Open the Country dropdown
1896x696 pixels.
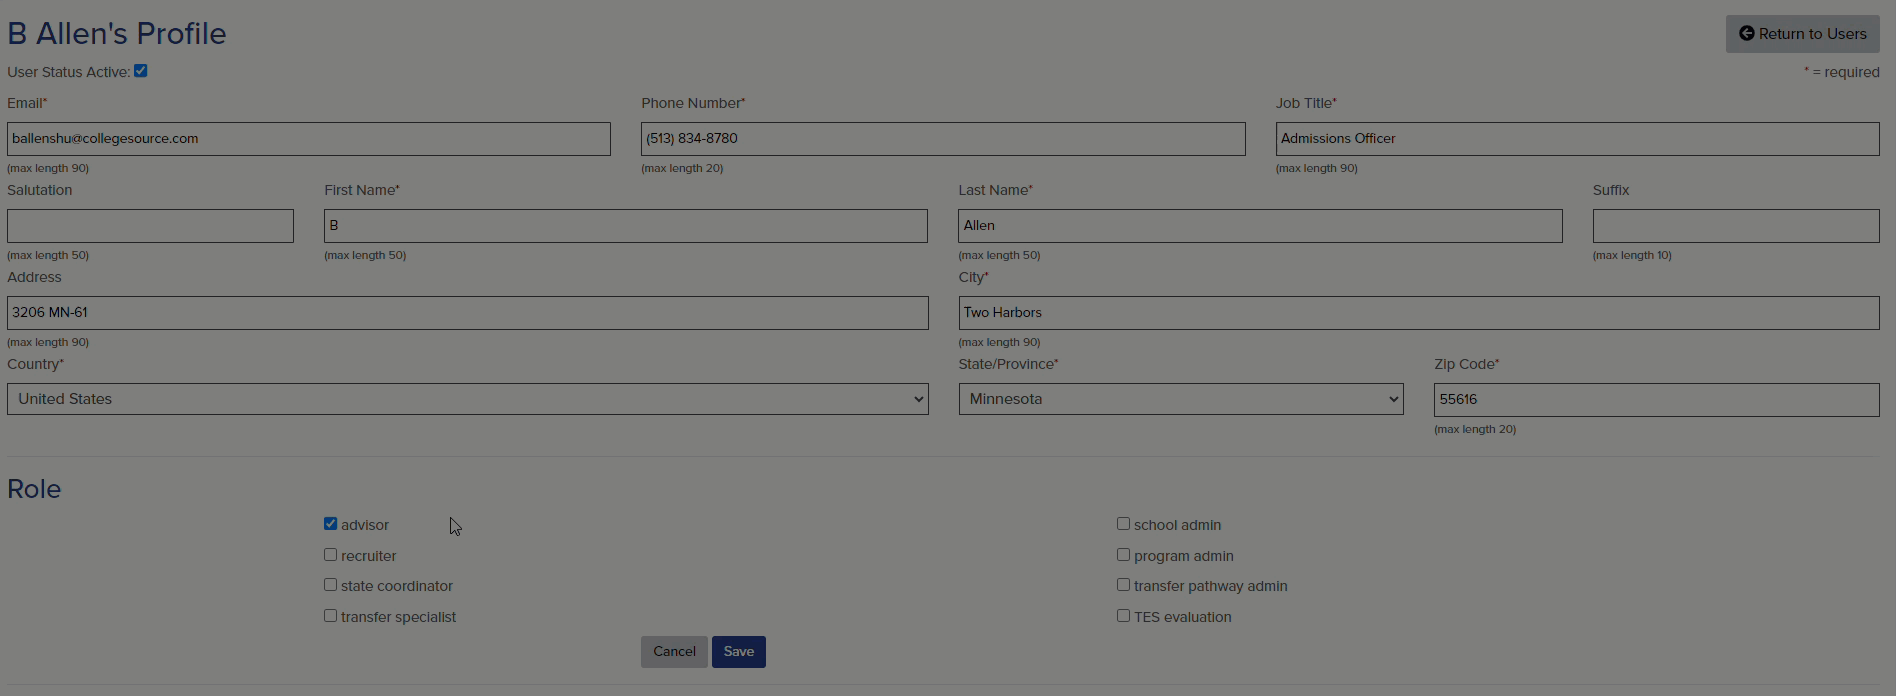pyautogui.click(x=468, y=399)
